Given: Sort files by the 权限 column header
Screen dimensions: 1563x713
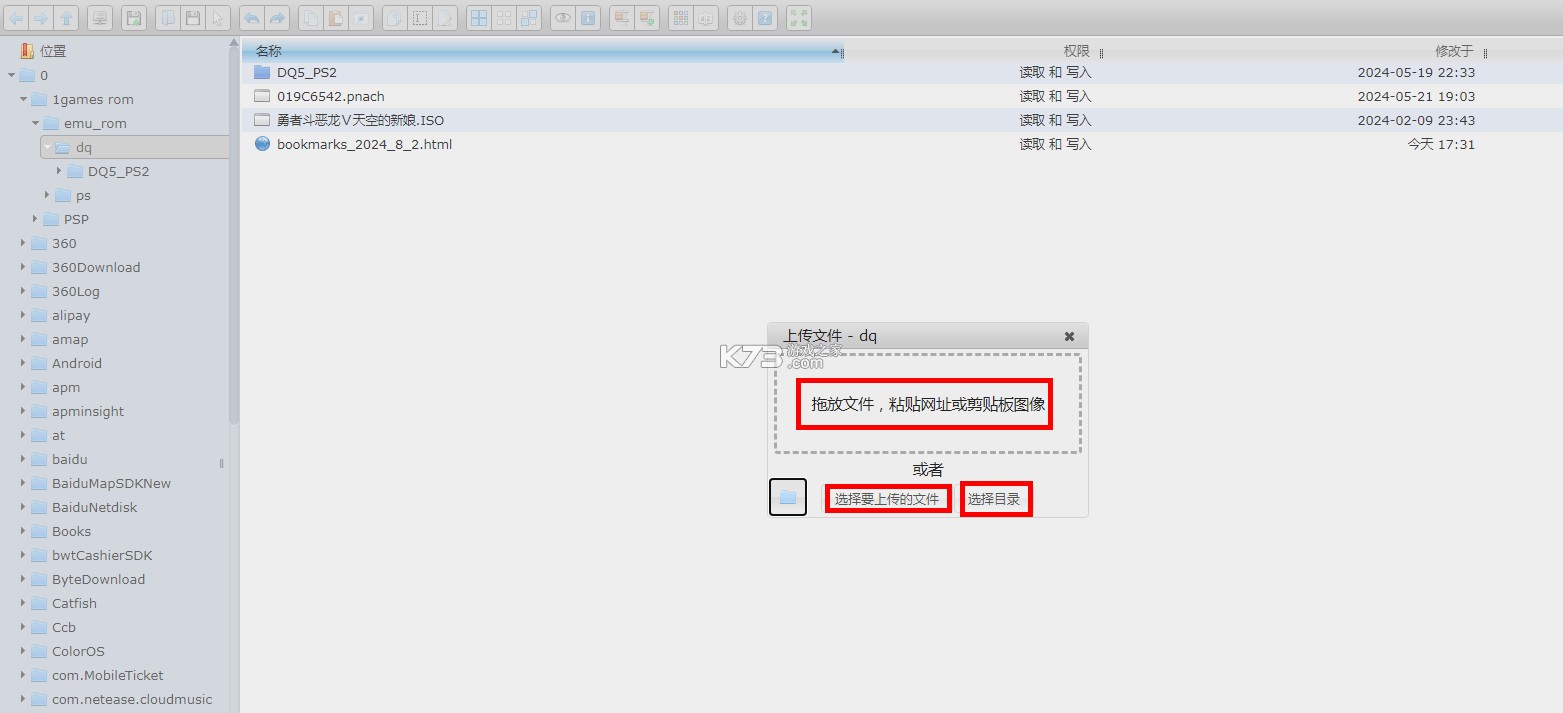Looking at the screenshot, I should (1075, 50).
